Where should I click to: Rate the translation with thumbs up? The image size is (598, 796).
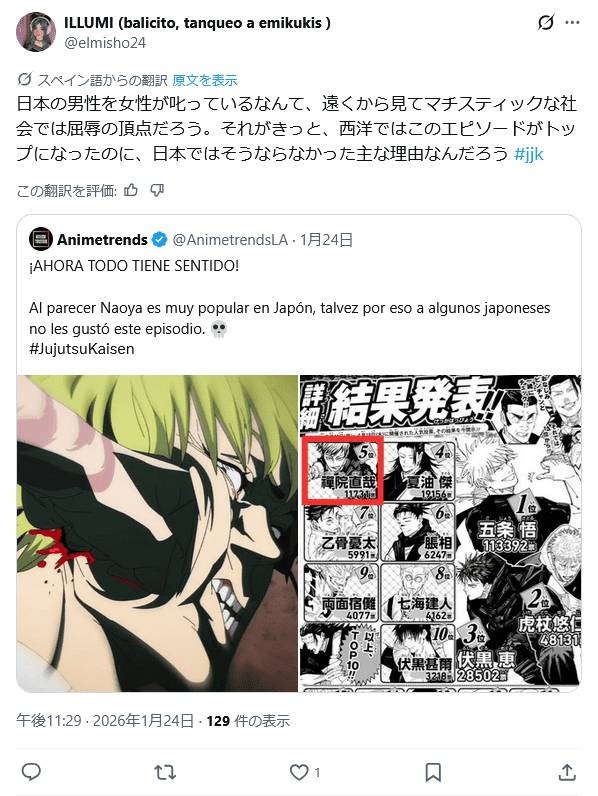(131, 190)
